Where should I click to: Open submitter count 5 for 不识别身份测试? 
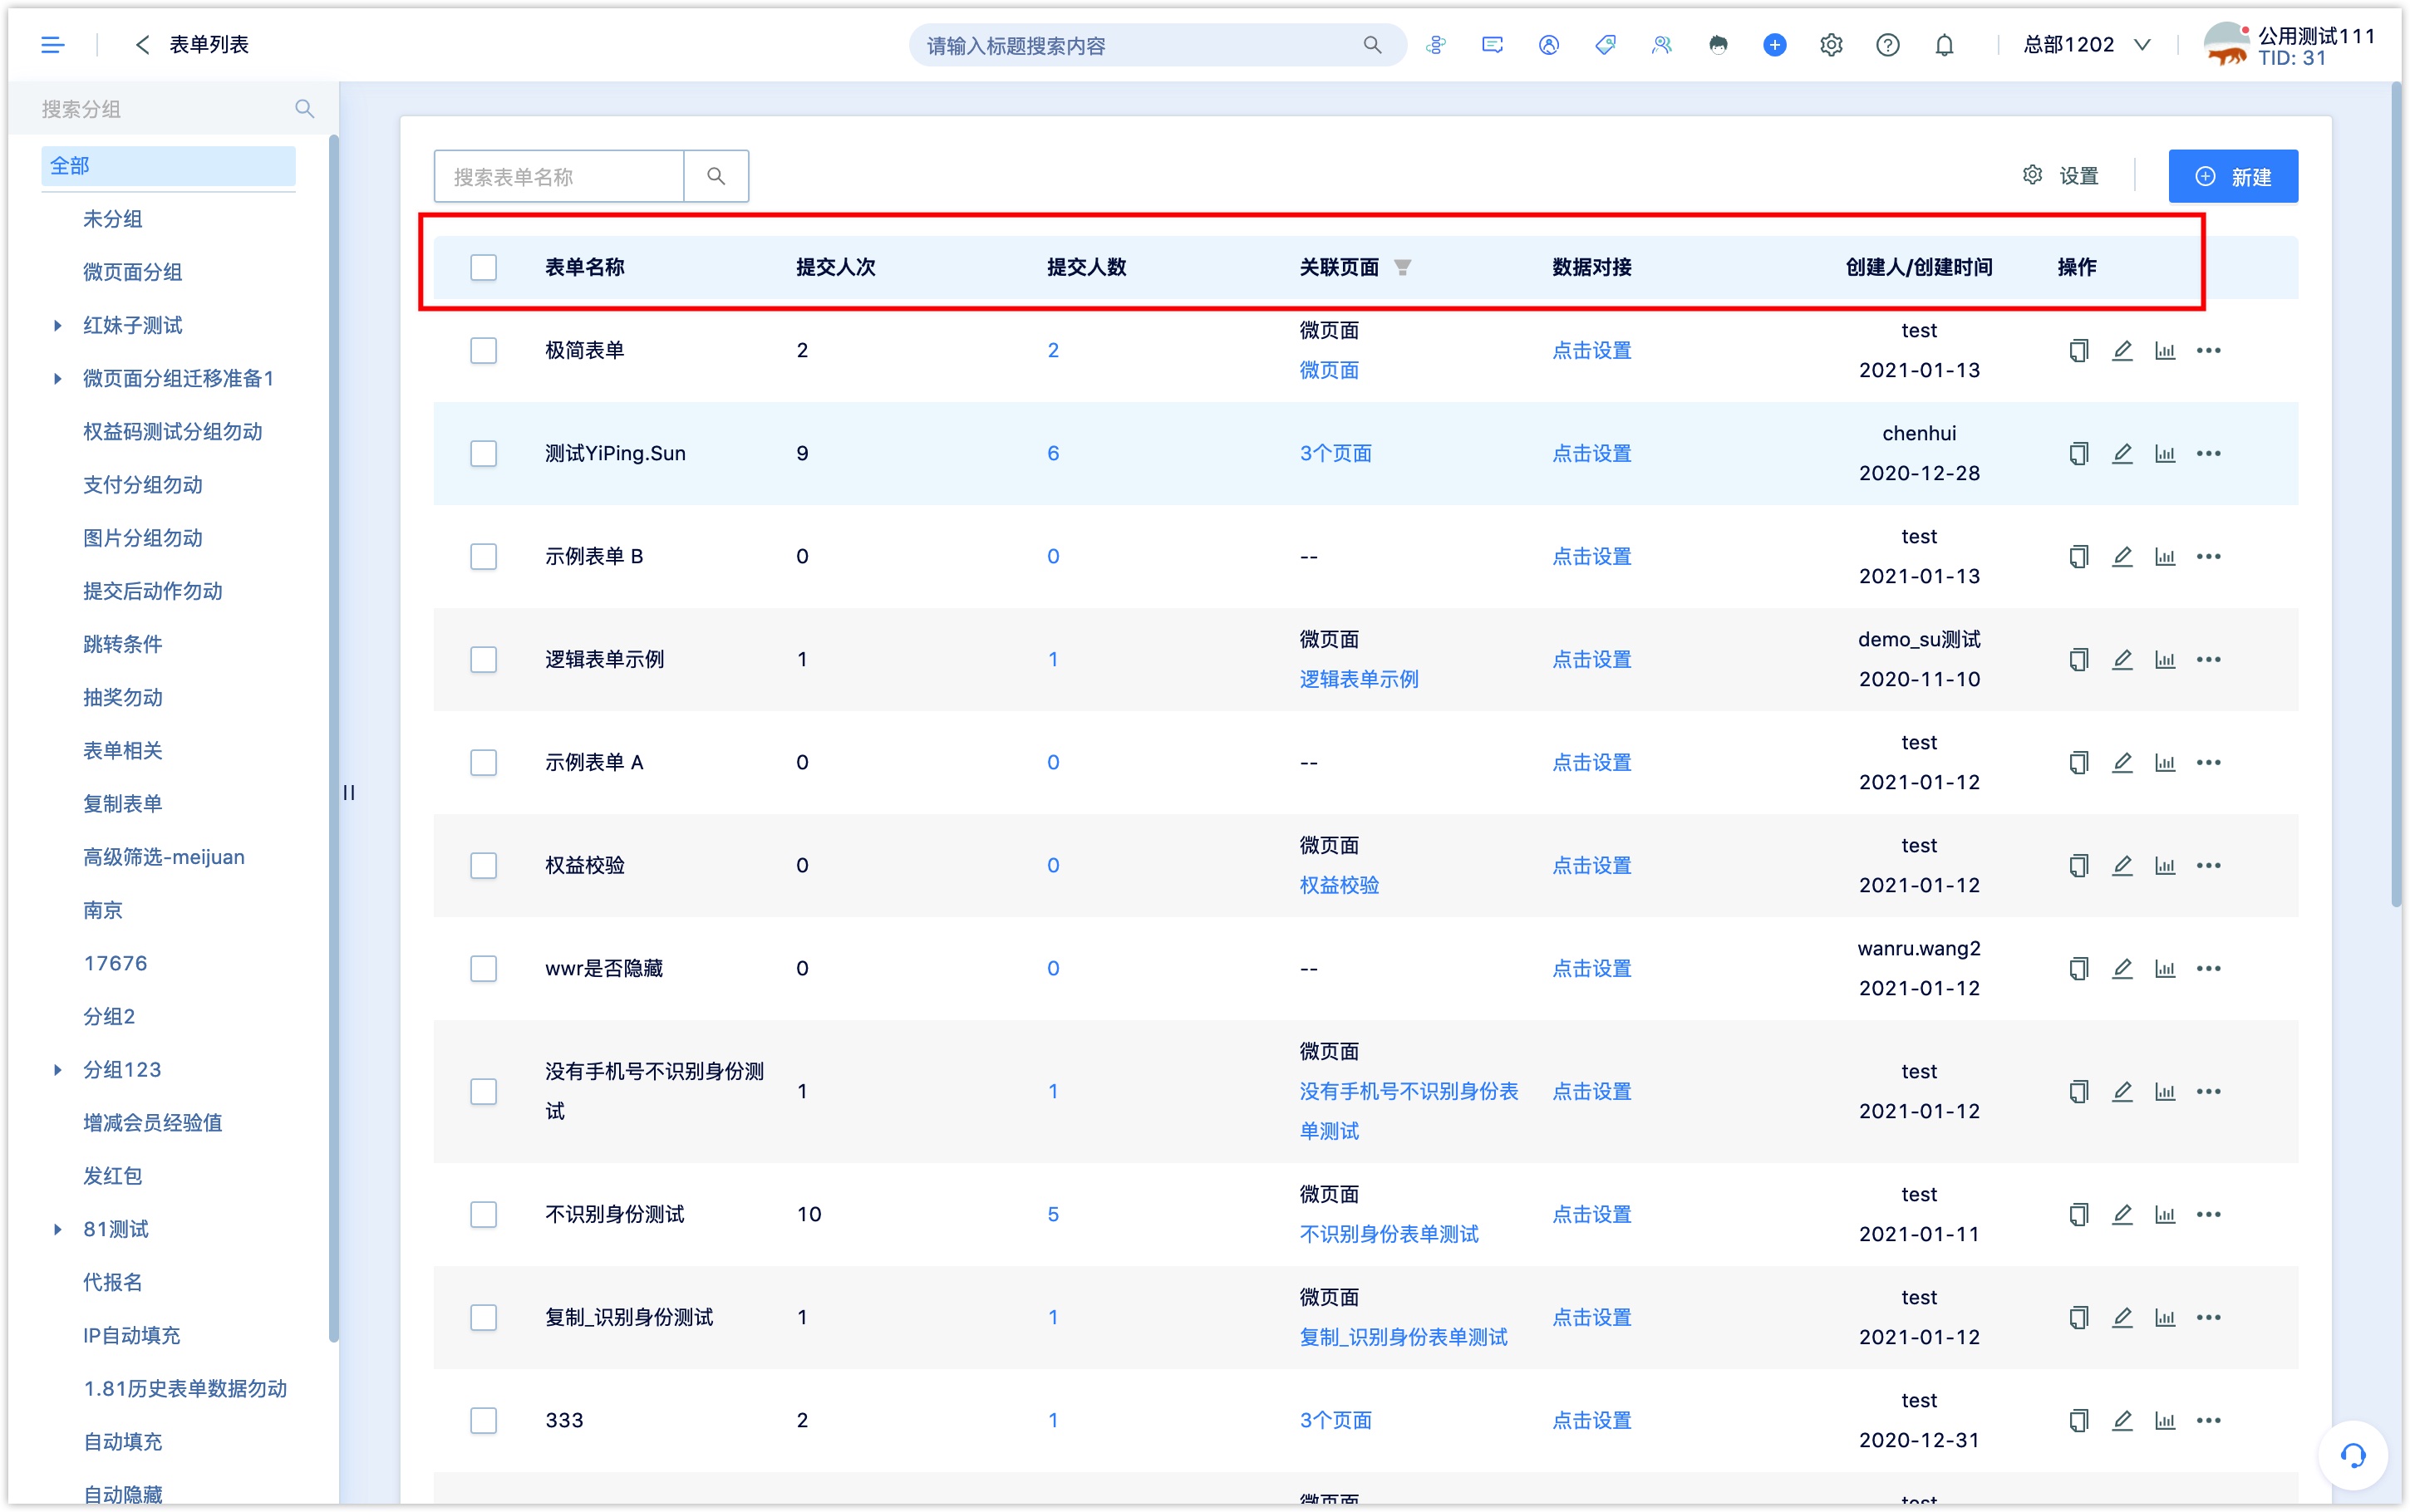1053,1214
